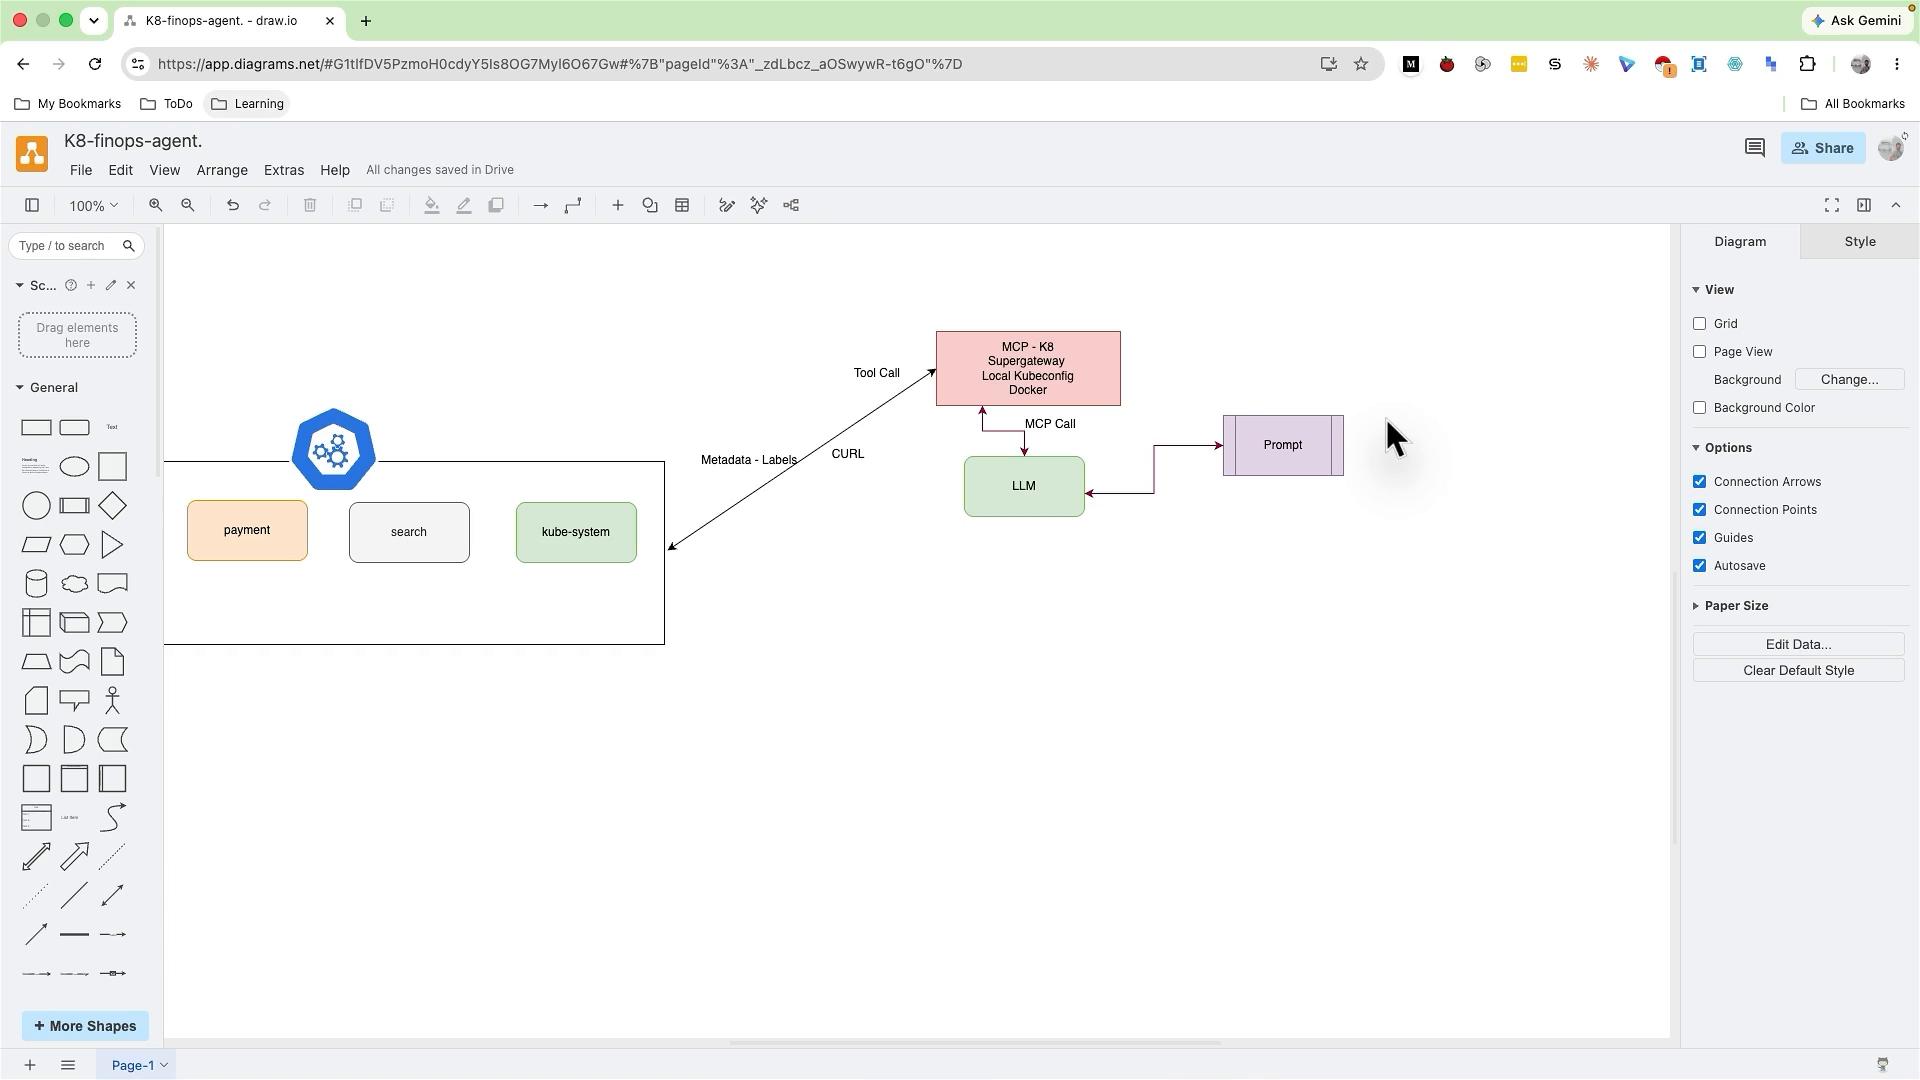The width and height of the screenshot is (1920, 1080).
Task: Select the waypoints connector icon
Action: pos(573,205)
